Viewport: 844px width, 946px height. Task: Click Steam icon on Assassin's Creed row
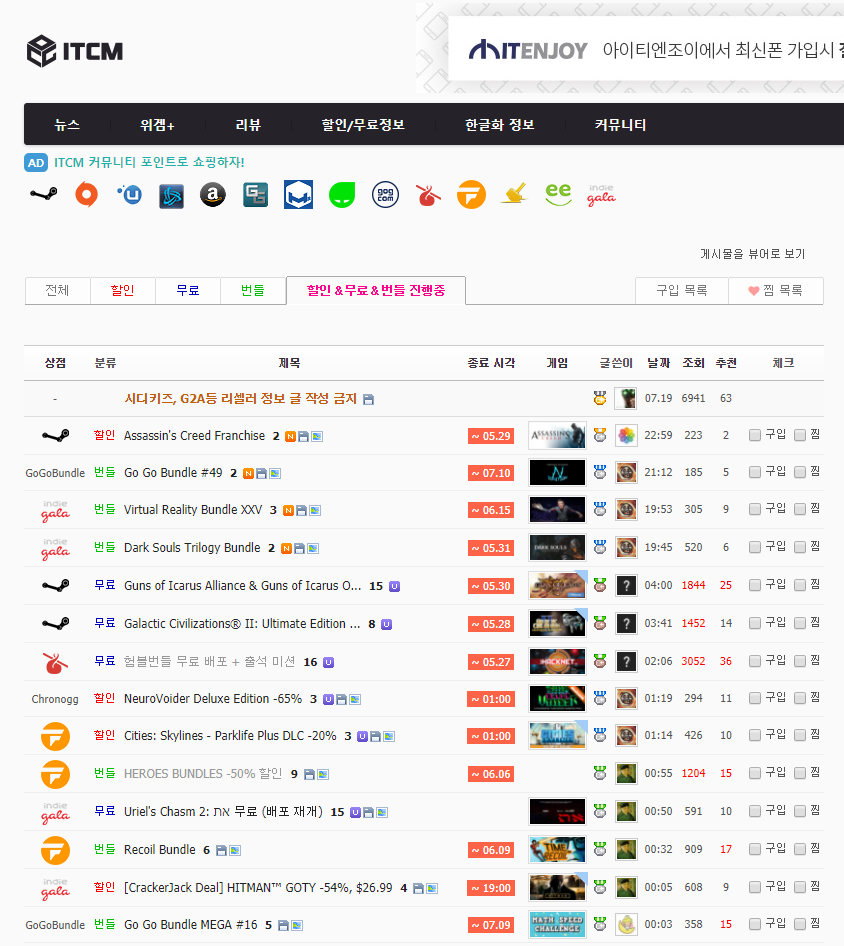point(55,436)
